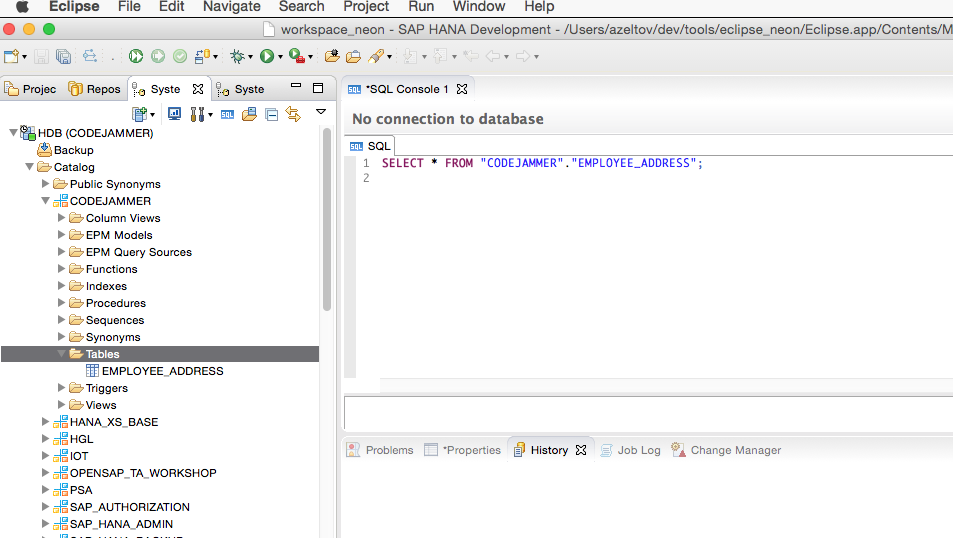Click the Add System icon in Systems view
Screen dimensions: 953x538
click(140, 114)
